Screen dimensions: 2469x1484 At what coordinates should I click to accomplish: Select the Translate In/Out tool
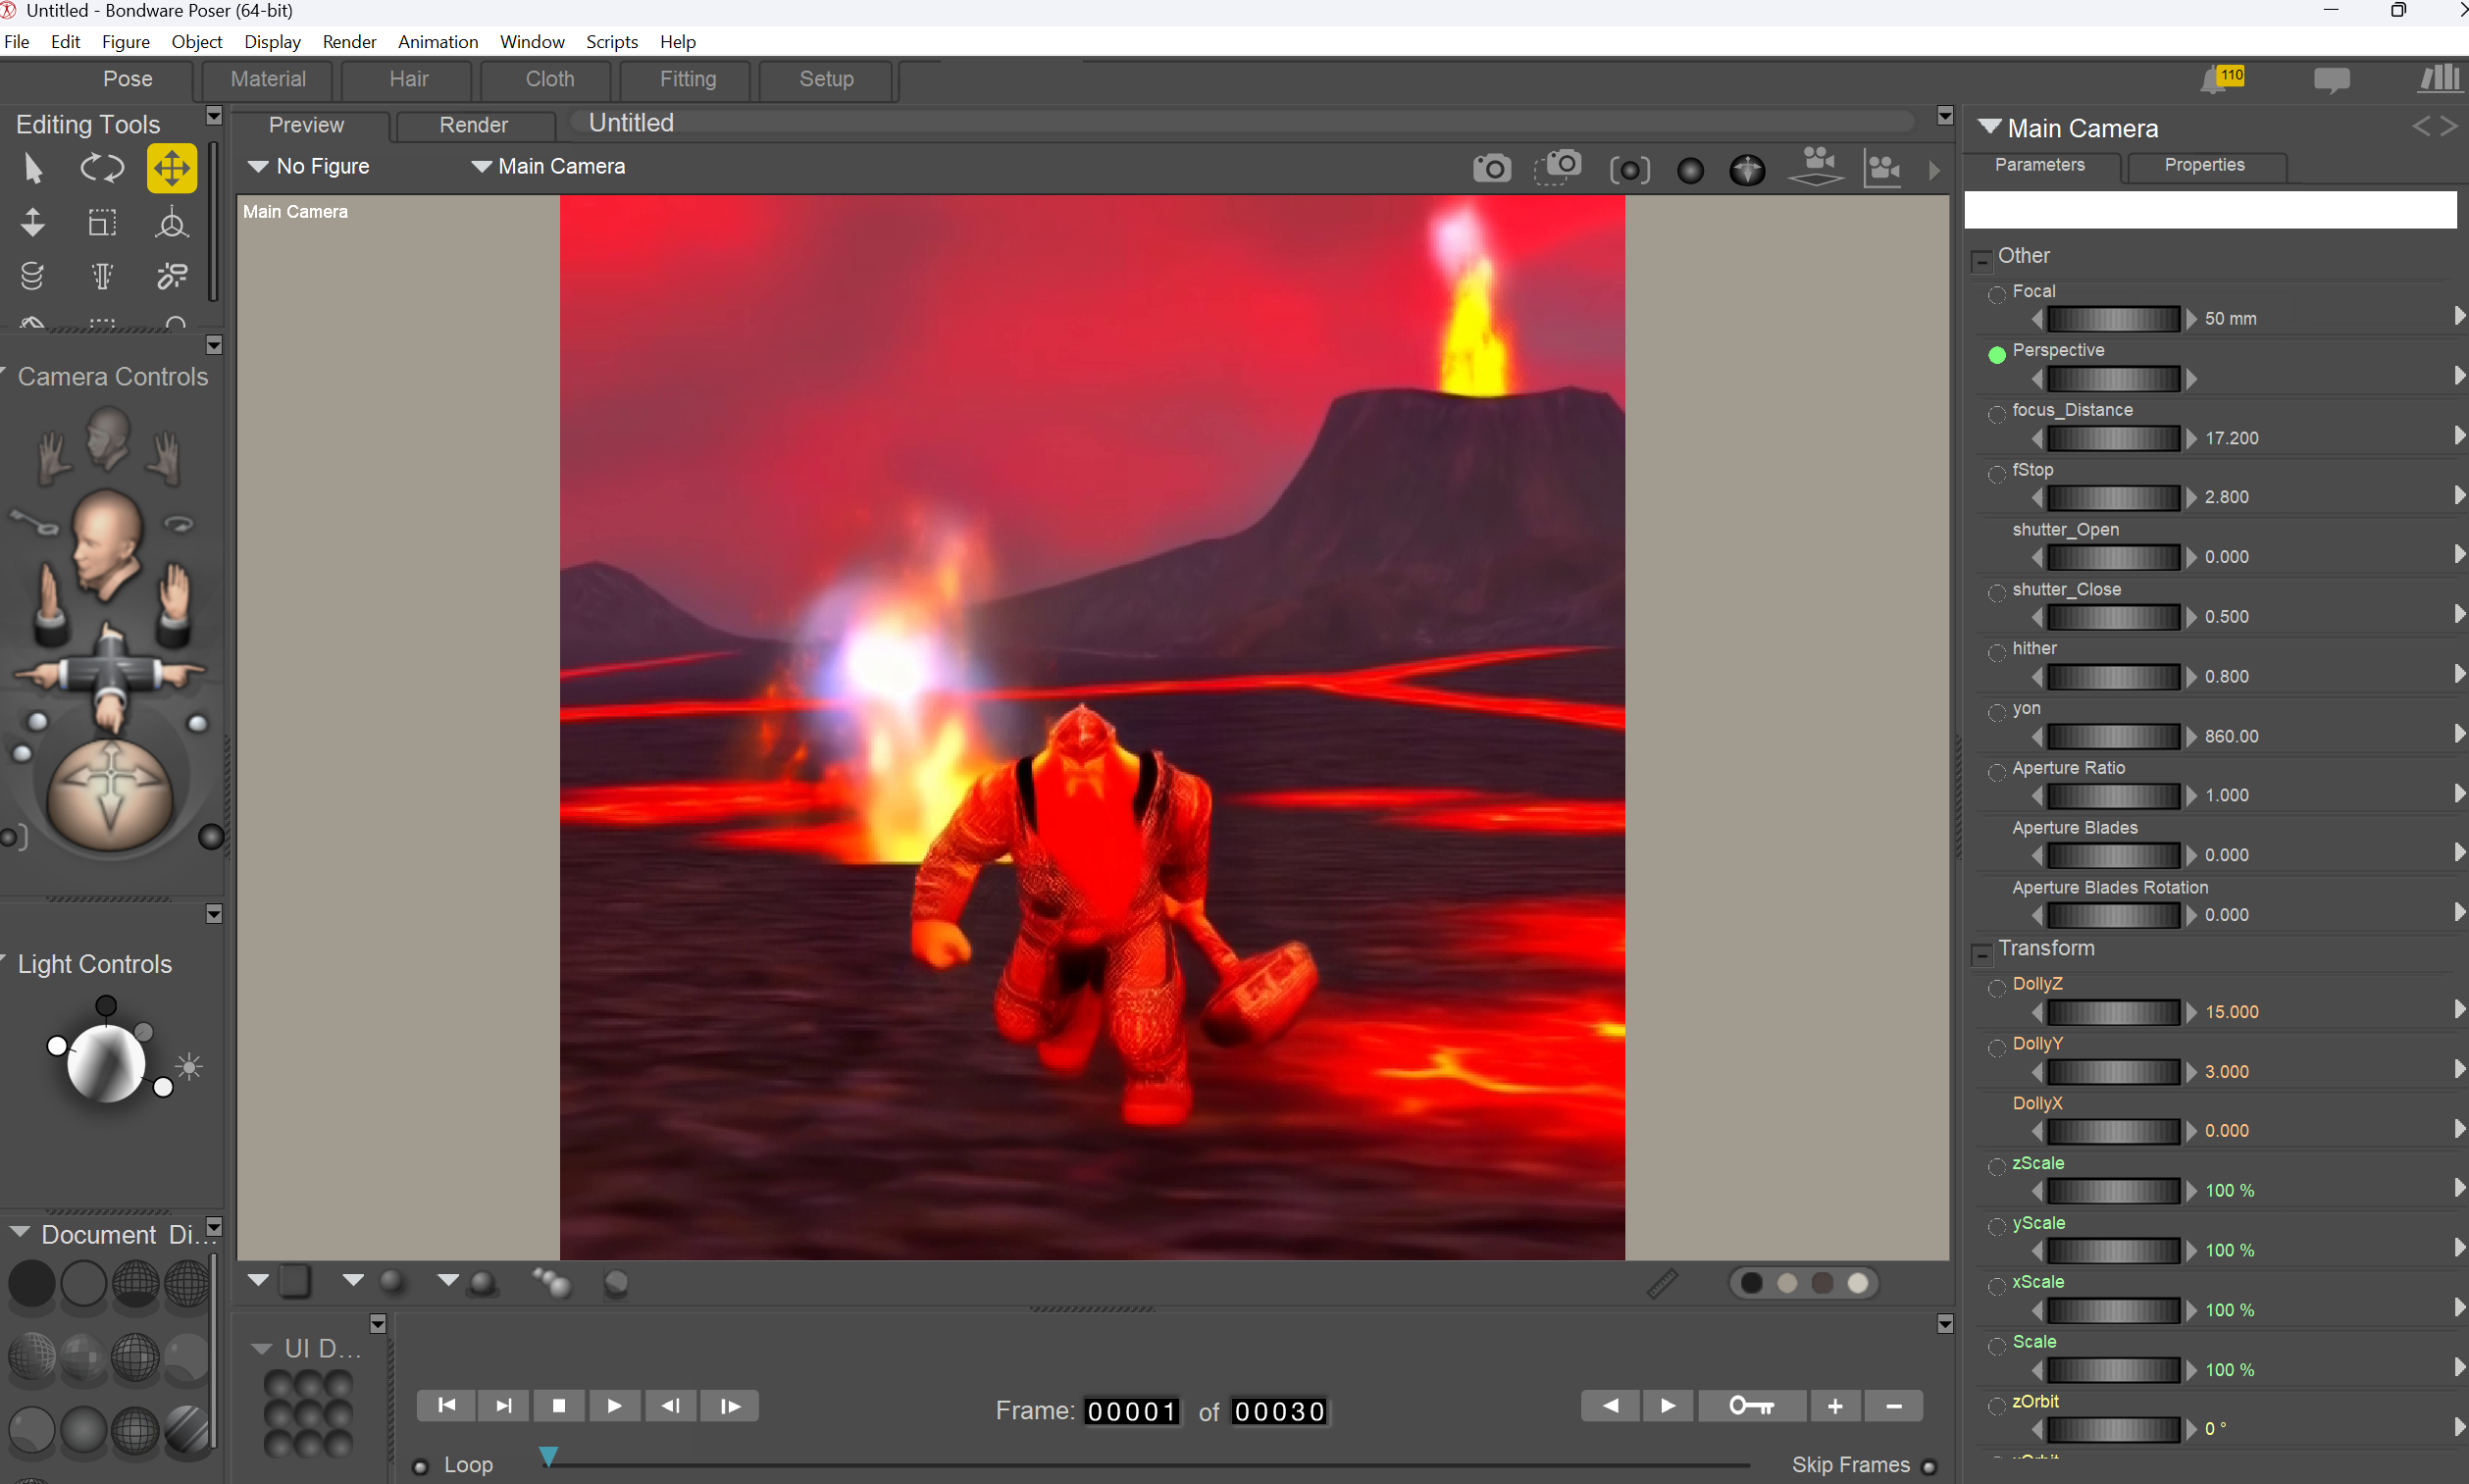32,222
